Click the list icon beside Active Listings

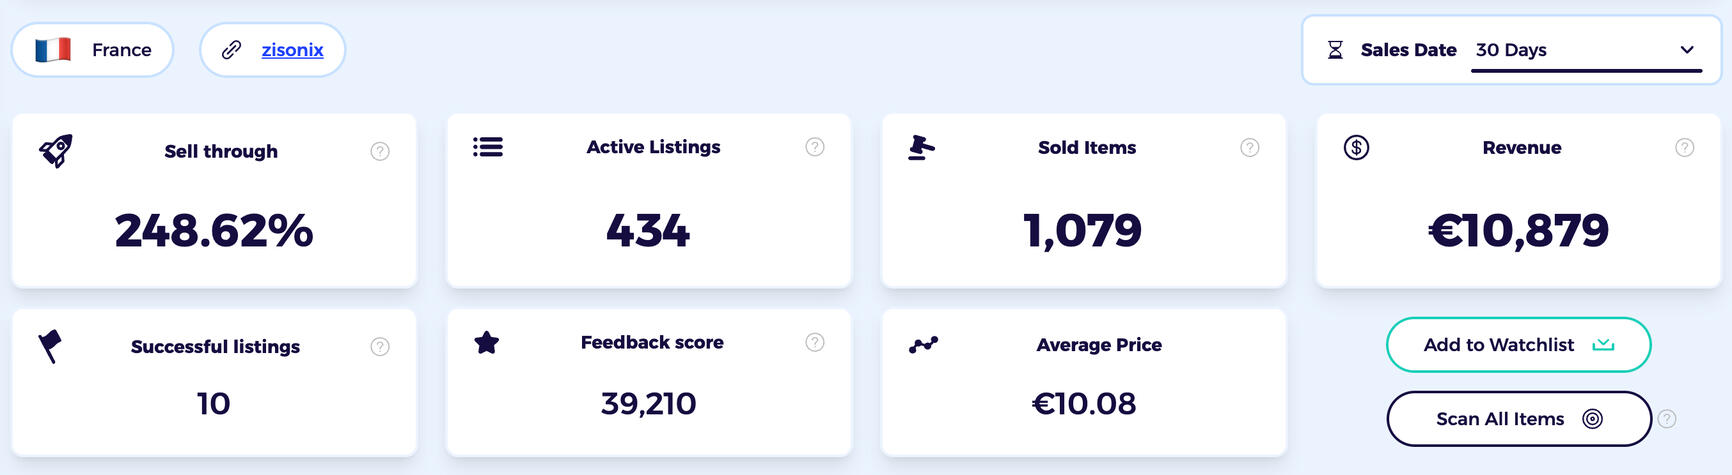pyautogui.click(x=488, y=147)
